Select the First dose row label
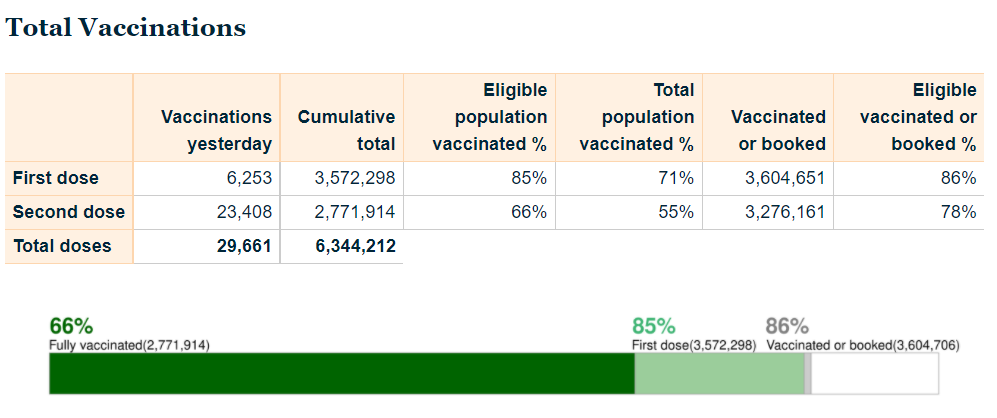 (56, 178)
